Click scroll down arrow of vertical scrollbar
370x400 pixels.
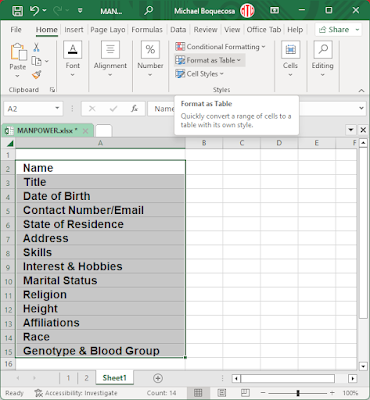(363, 366)
